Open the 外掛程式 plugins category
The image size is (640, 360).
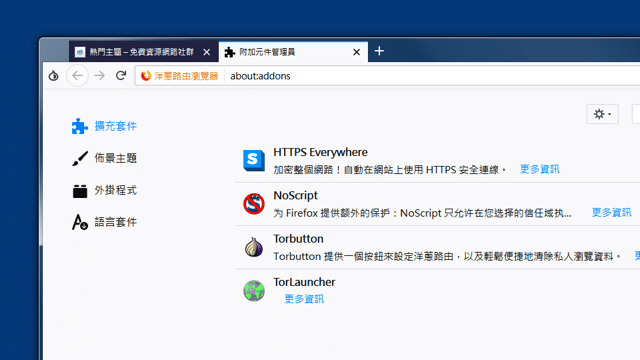(104, 190)
